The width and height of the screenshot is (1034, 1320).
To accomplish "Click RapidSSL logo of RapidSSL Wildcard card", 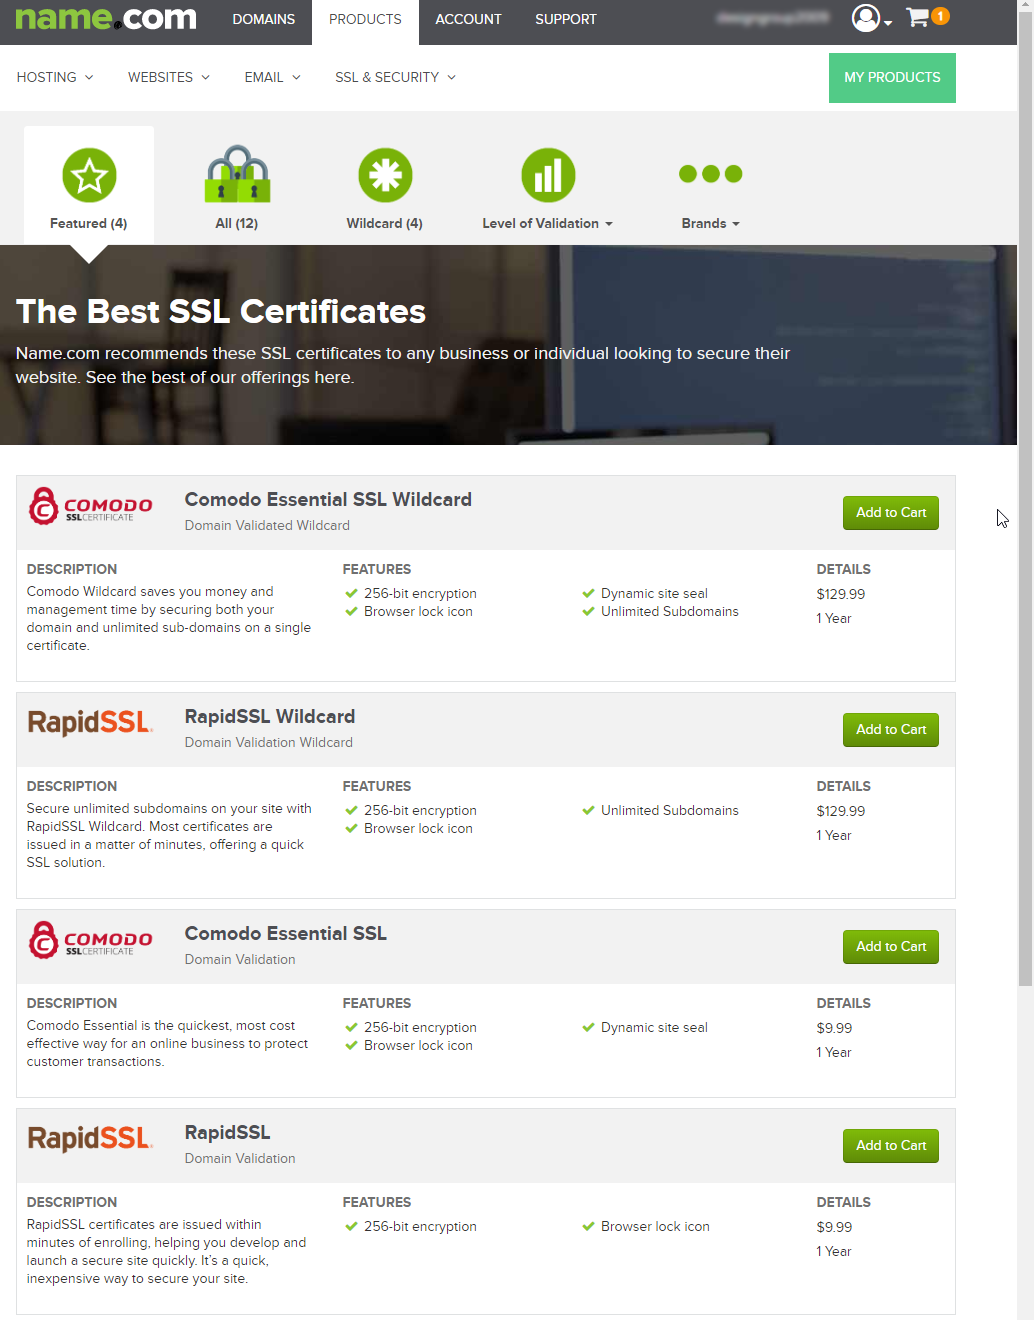I will 90,722.
